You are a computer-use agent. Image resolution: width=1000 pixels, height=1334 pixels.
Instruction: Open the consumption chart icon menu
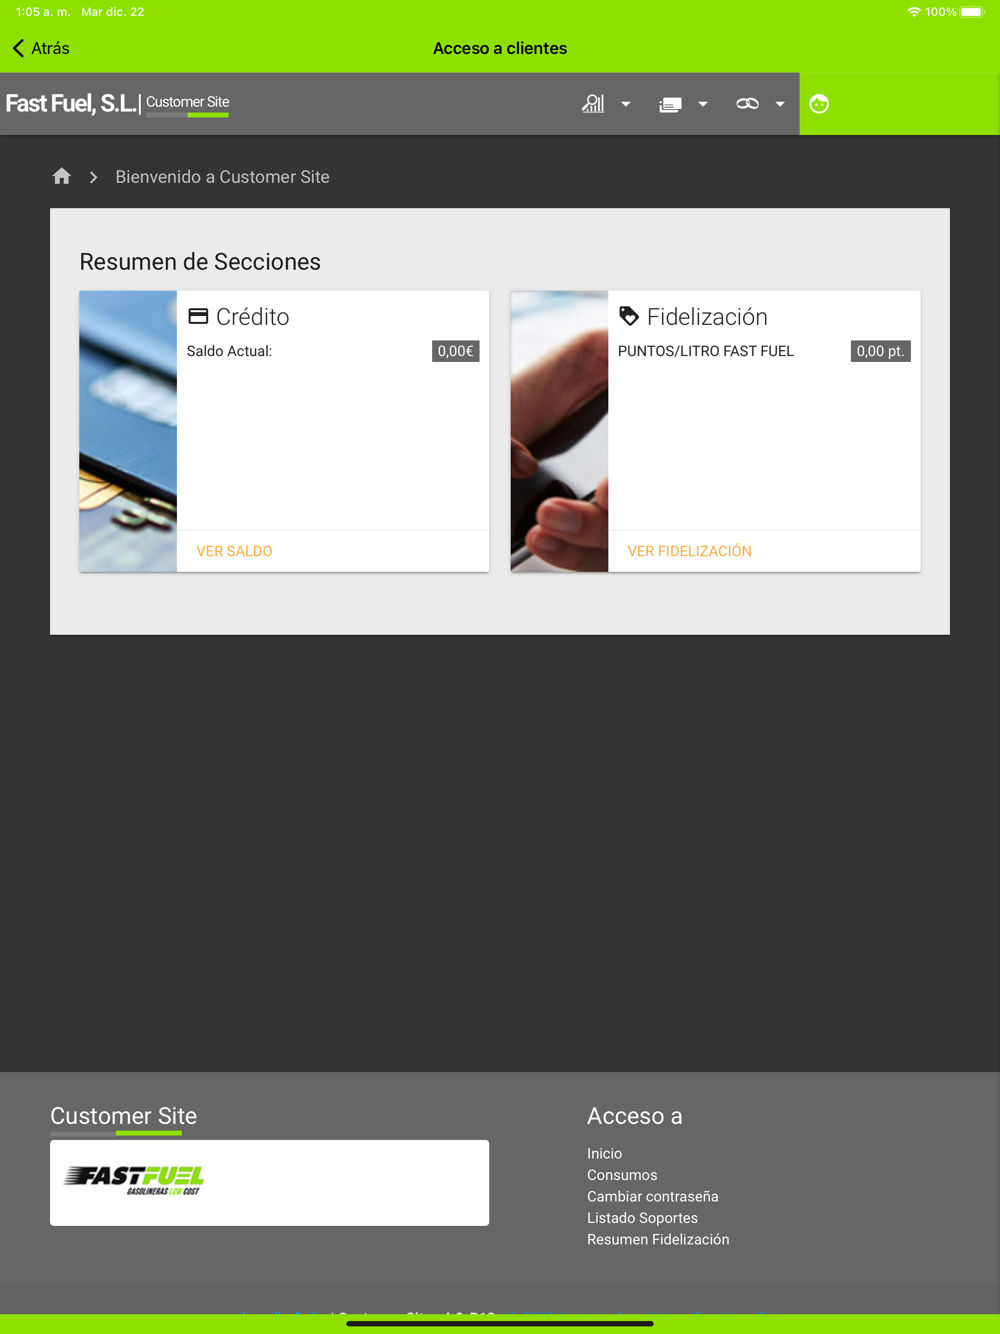(593, 103)
